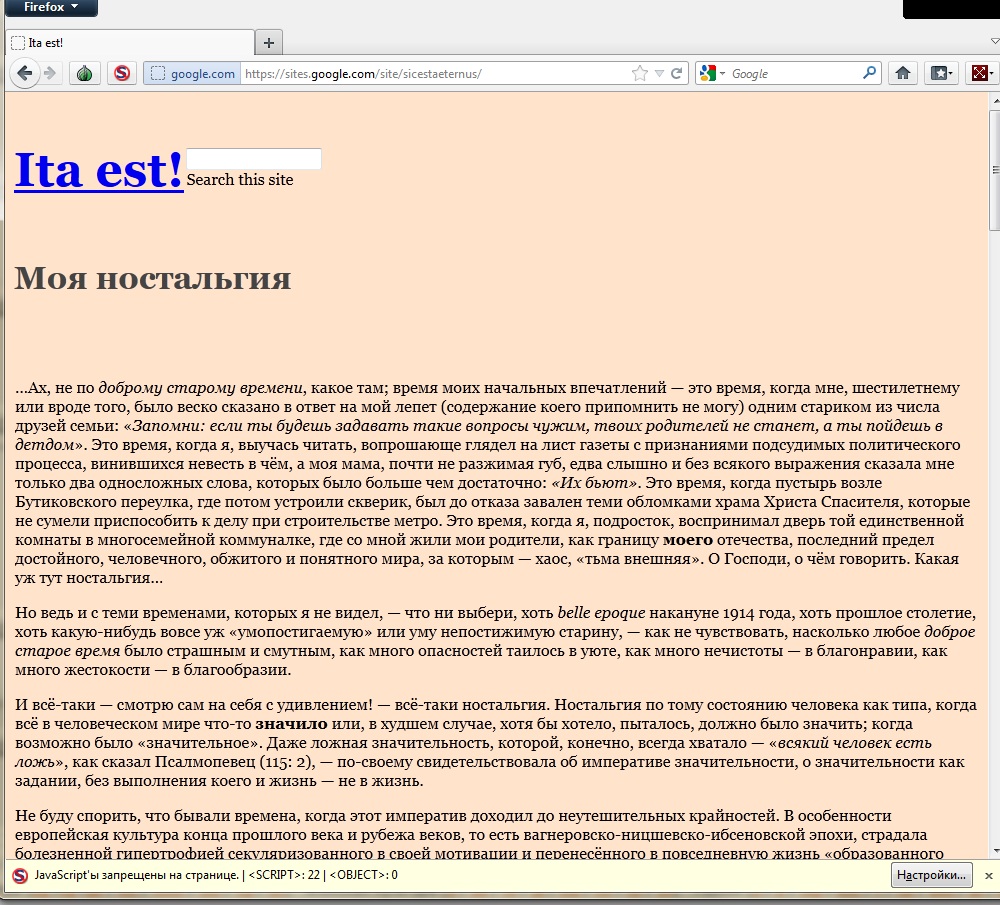Click the search magnifier icon in Google box
Screen dimensions: 1000x905
pos(869,73)
